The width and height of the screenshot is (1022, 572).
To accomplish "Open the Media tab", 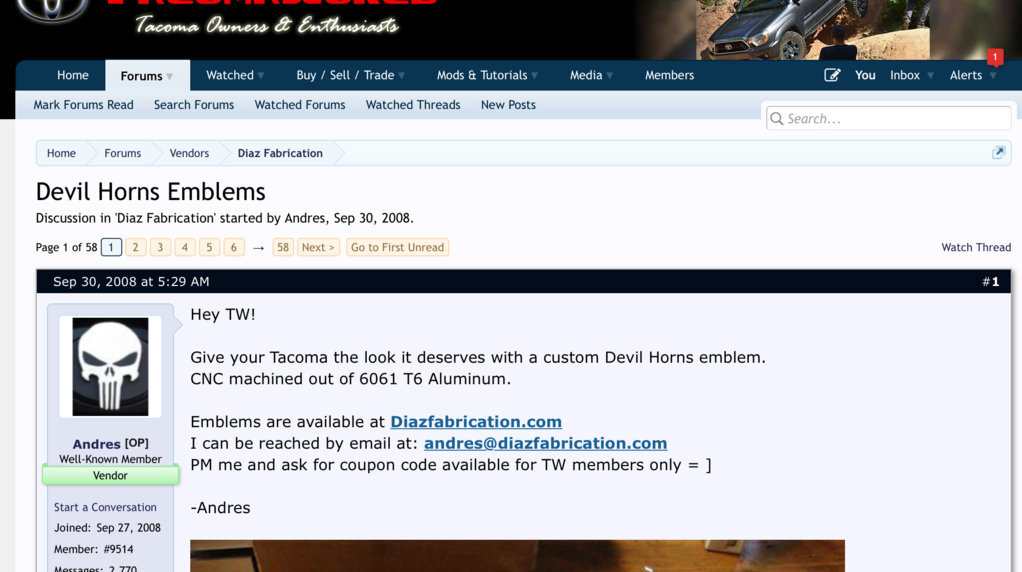I will click(x=586, y=75).
